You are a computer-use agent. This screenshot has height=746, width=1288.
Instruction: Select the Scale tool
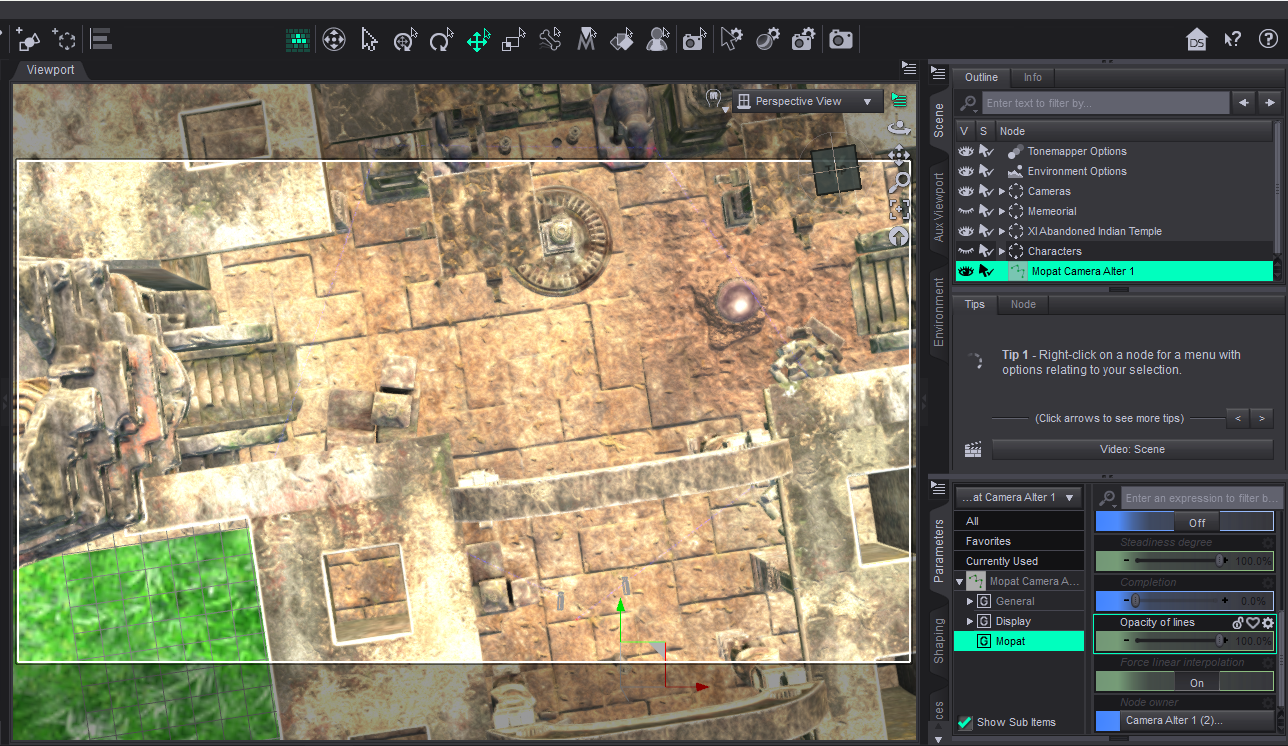pyautogui.click(x=514, y=40)
